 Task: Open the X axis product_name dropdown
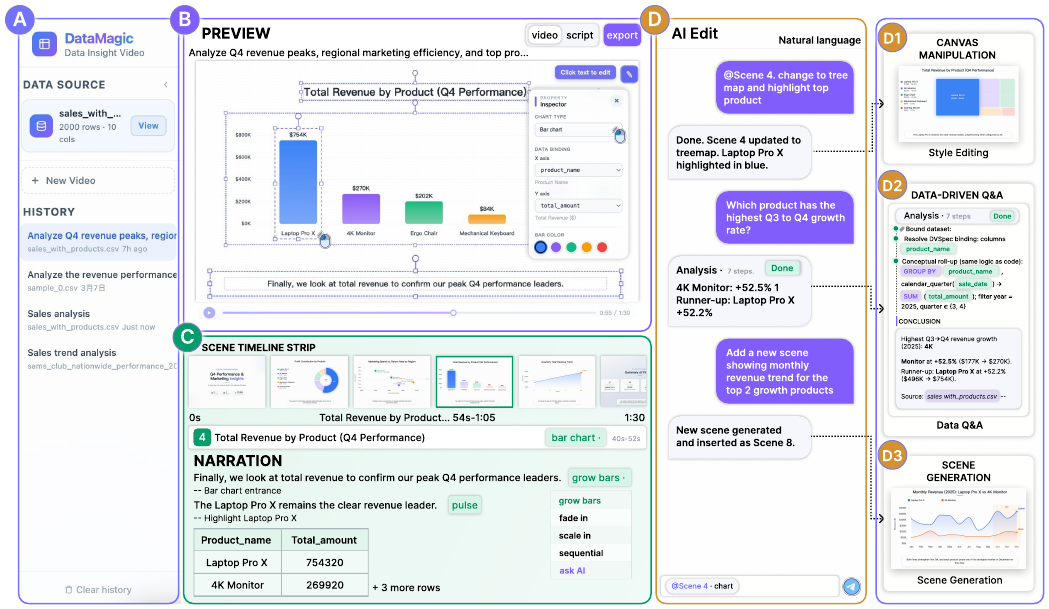tap(579, 170)
